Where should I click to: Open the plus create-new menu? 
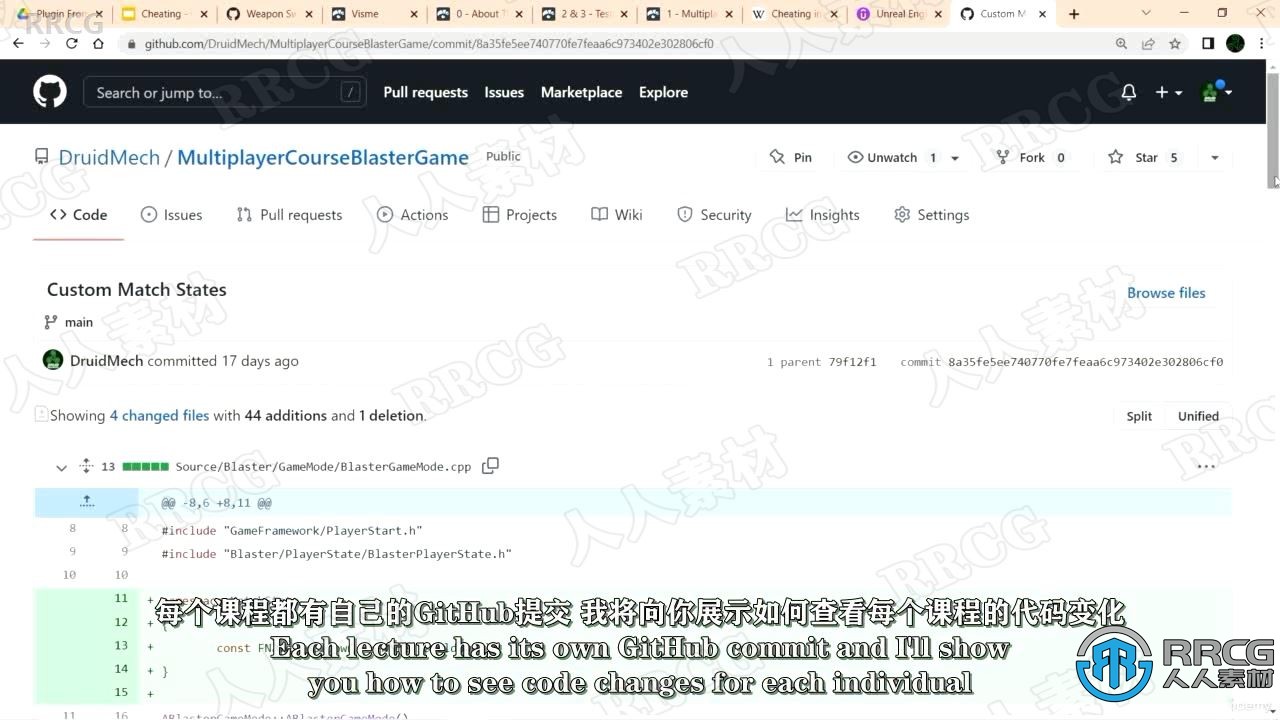tap(1169, 92)
